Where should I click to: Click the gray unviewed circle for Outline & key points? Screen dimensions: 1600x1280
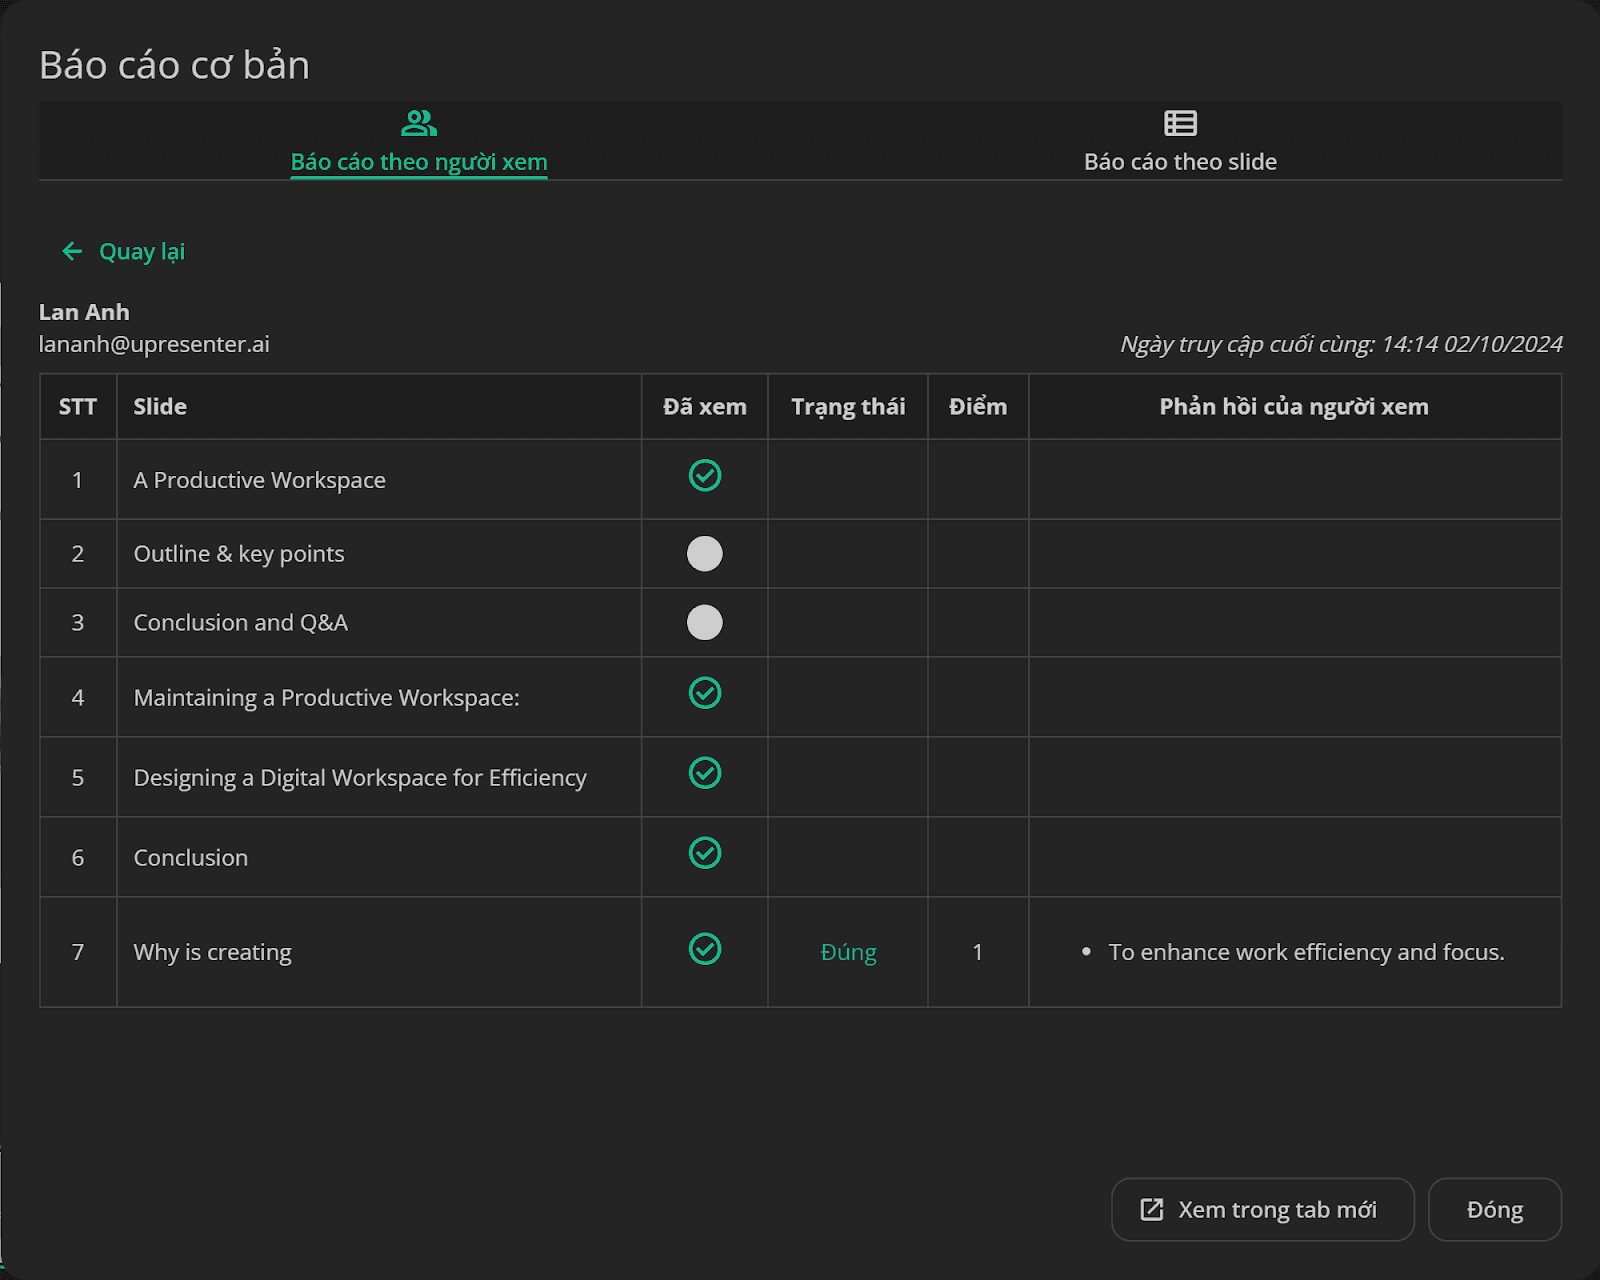705,553
